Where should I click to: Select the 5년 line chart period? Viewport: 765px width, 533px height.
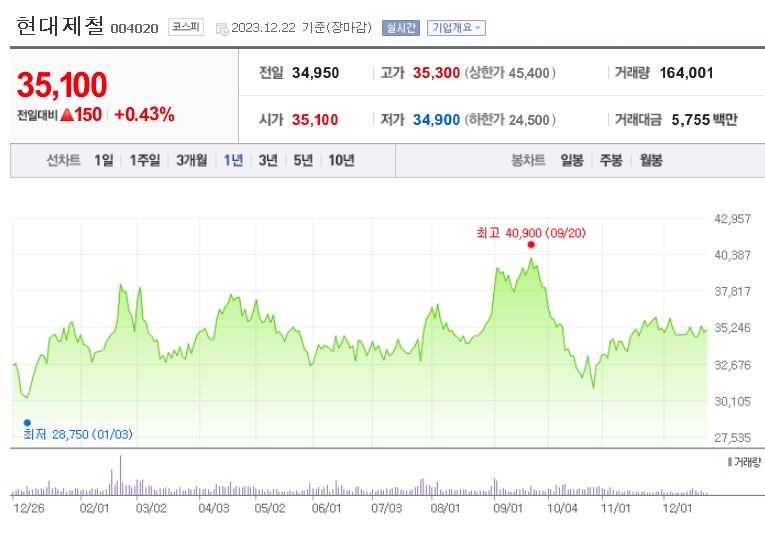click(x=303, y=160)
